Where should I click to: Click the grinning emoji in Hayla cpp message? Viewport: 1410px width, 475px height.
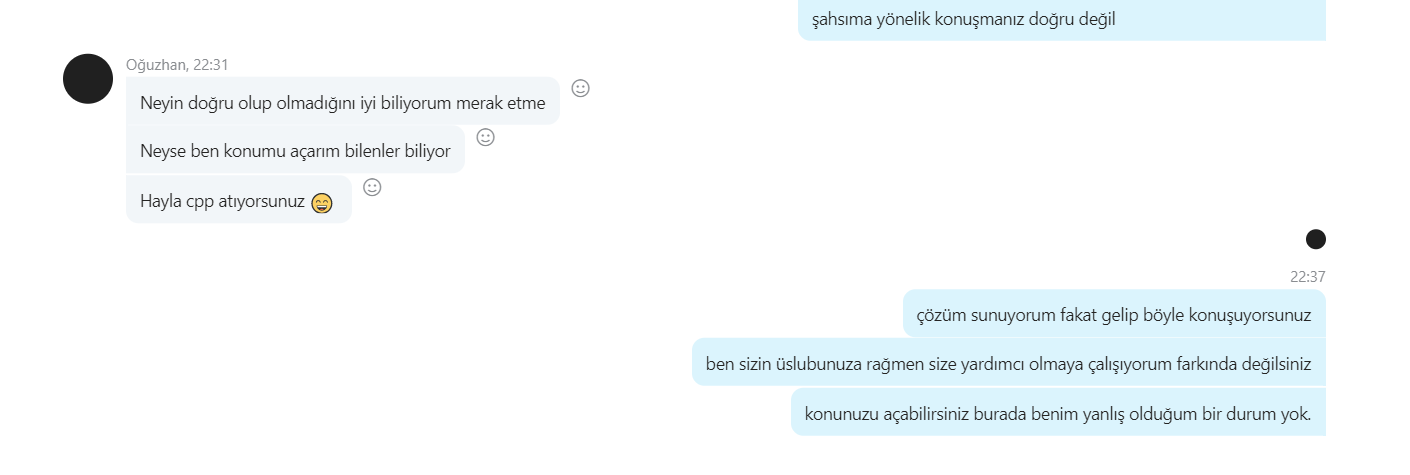click(x=321, y=203)
